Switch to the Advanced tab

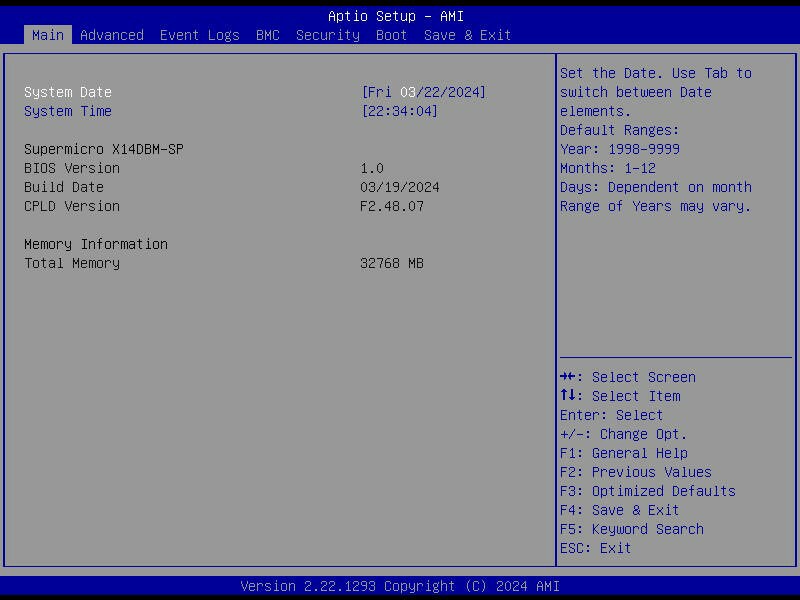click(111, 35)
